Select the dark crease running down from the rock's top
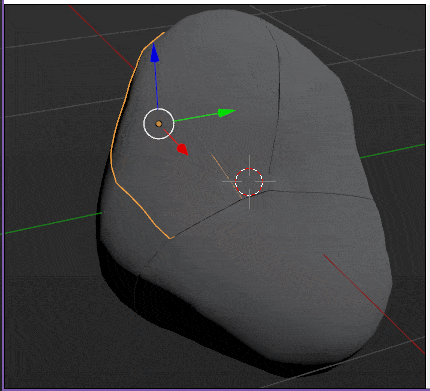This screenshot has height=391, width=430. [x=275, y=100]
